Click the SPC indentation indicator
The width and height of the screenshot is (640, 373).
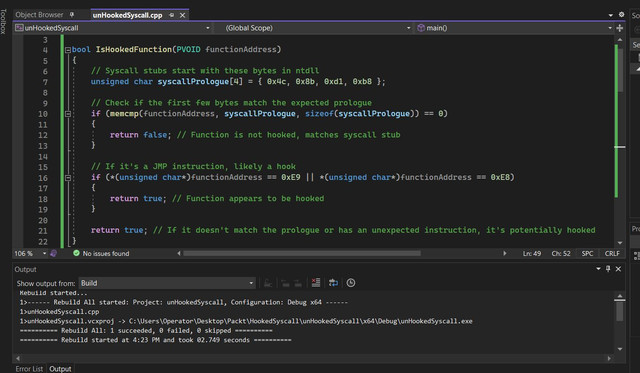[x=587, y=253]
